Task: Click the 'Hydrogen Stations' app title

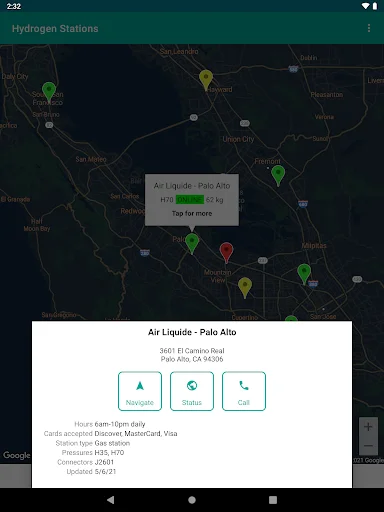Action: click(x=55, y=29)
